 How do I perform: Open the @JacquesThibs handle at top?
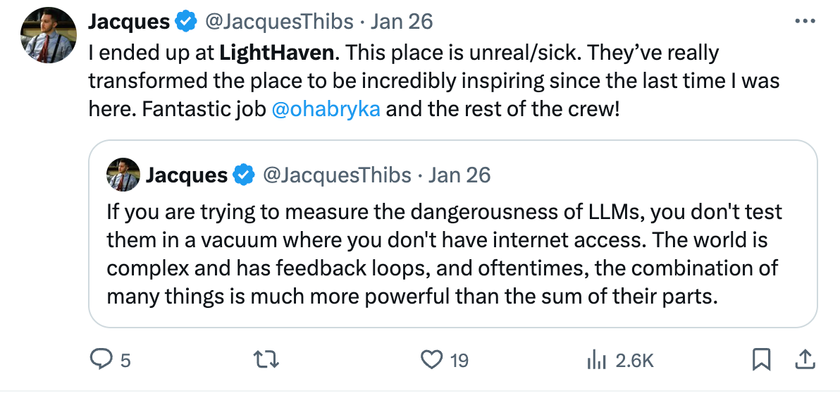pos(280,22)
